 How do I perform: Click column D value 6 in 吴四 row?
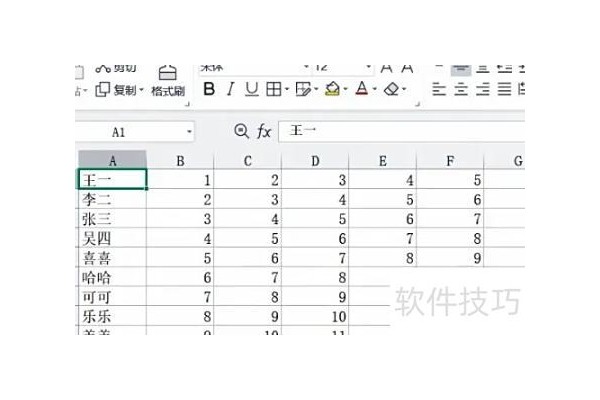(315, 238)
